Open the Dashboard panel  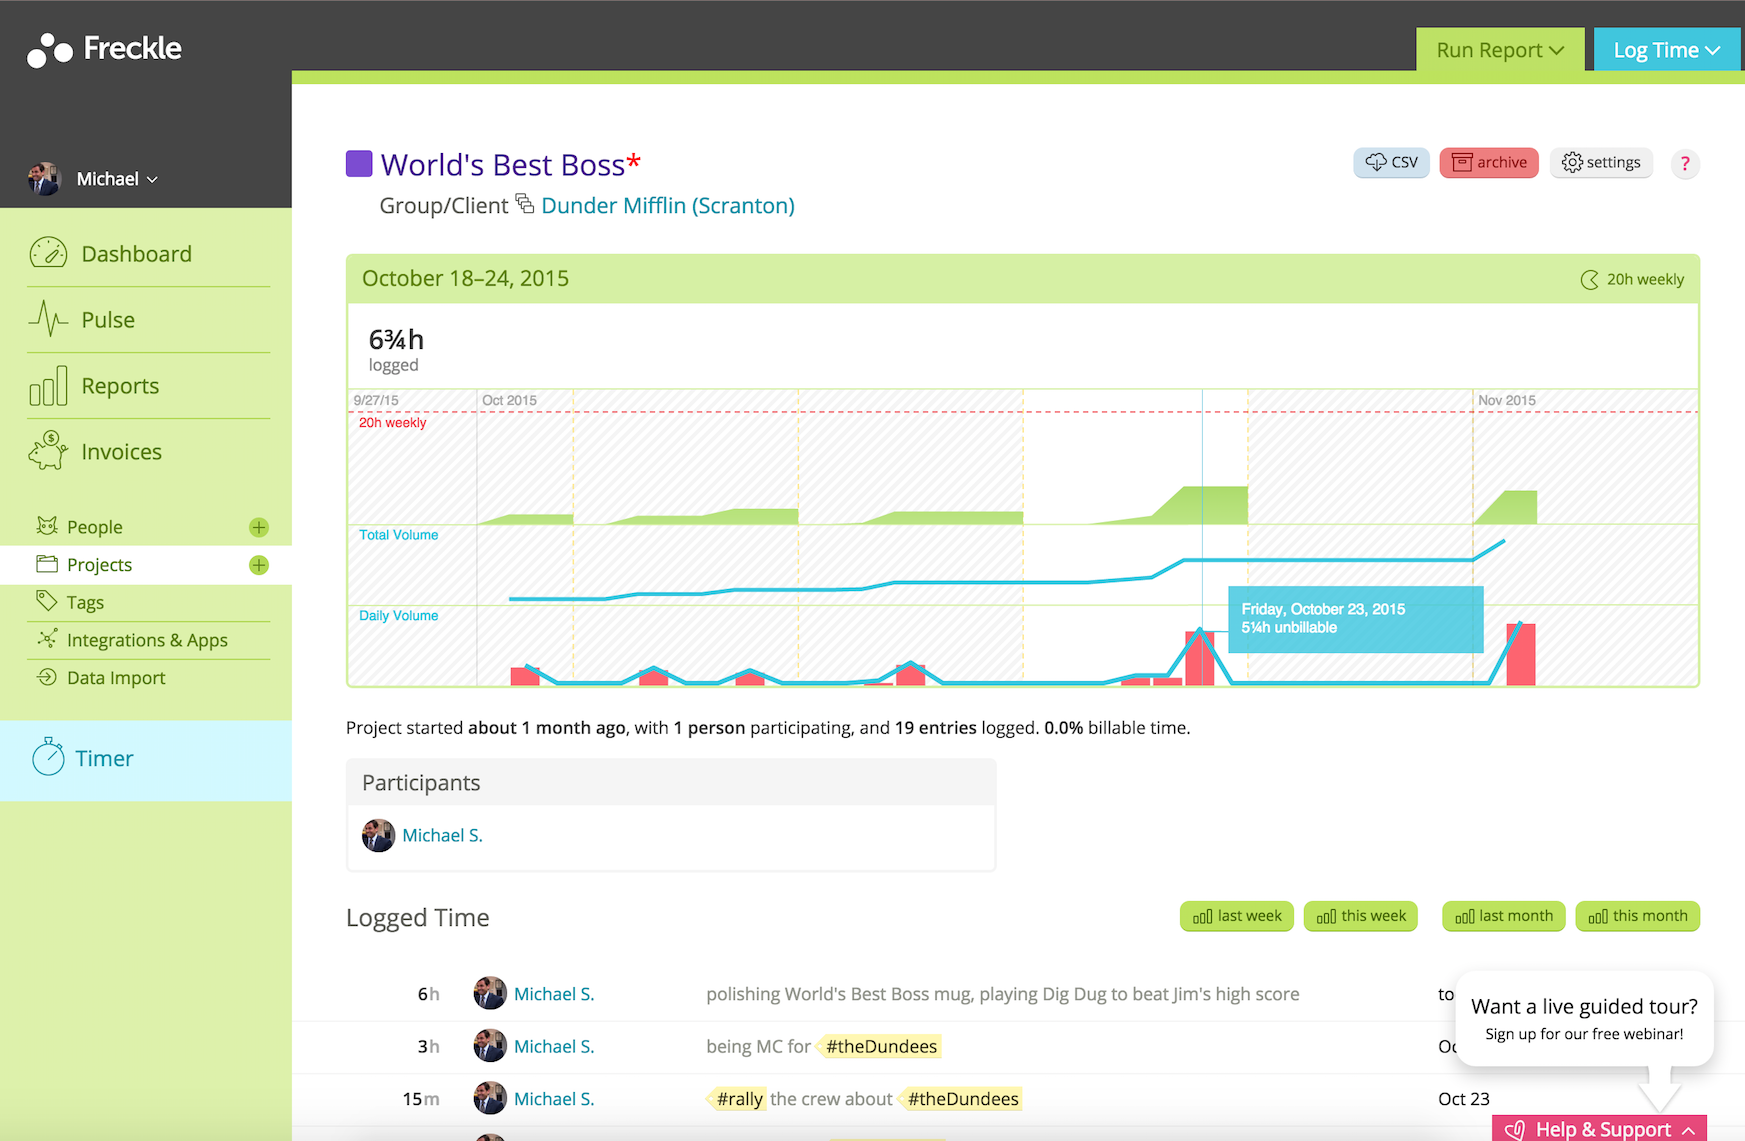(136, 253)
